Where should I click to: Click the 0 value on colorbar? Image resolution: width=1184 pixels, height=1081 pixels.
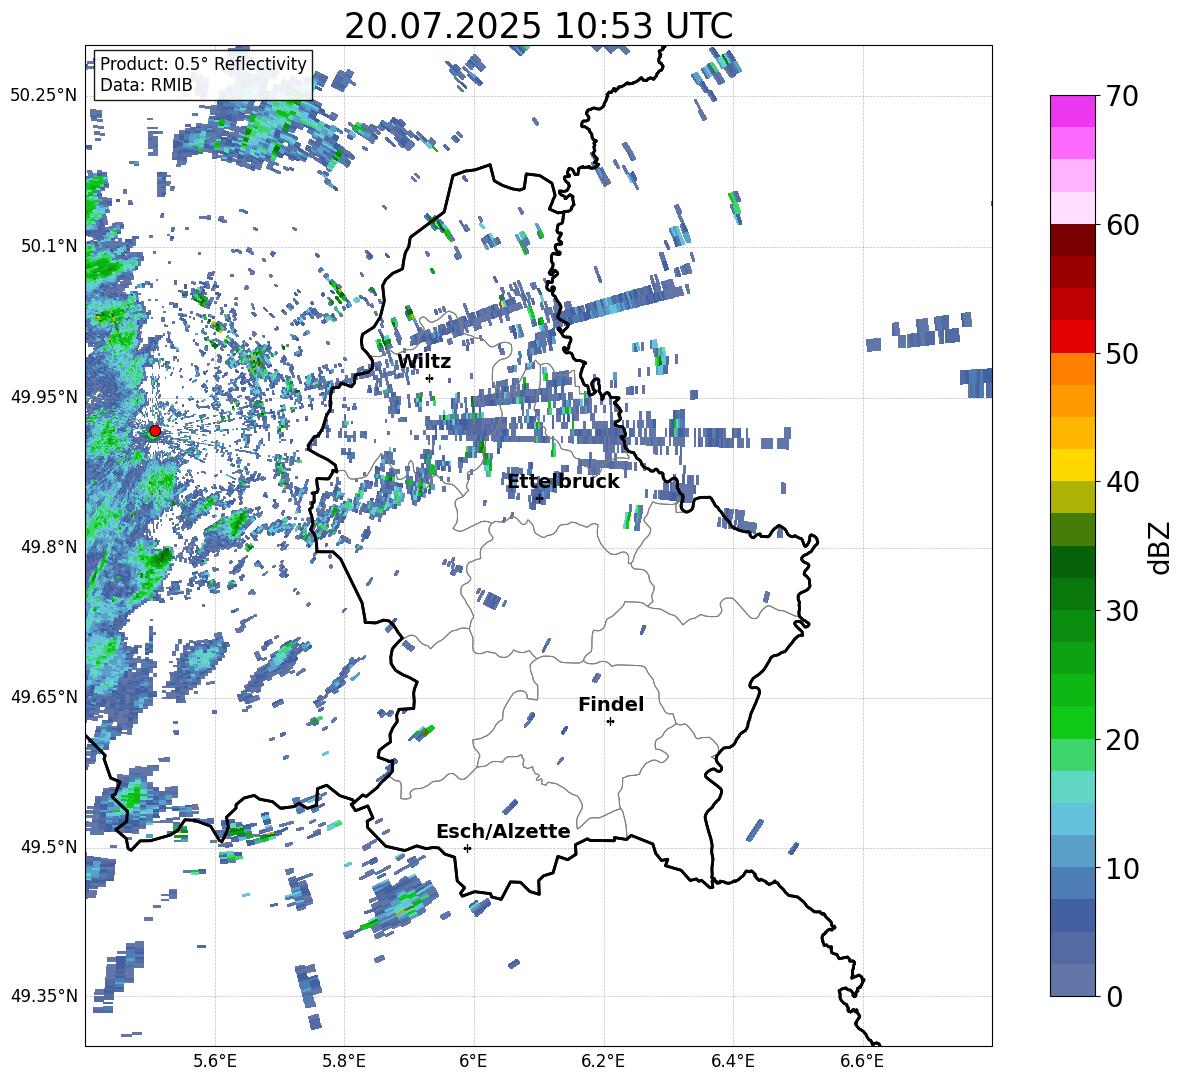pos(1115,996)
